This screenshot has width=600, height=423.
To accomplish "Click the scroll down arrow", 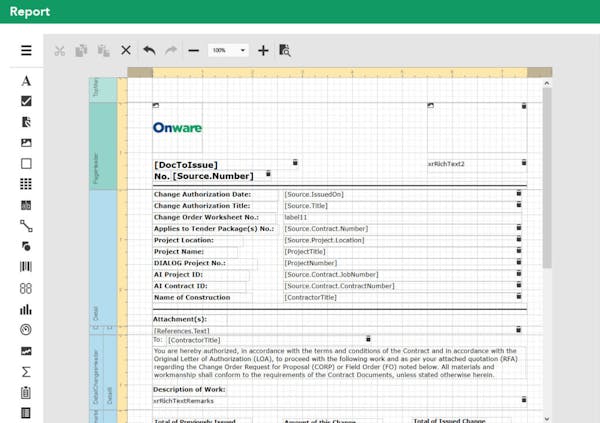I will [x=547, y=419].
